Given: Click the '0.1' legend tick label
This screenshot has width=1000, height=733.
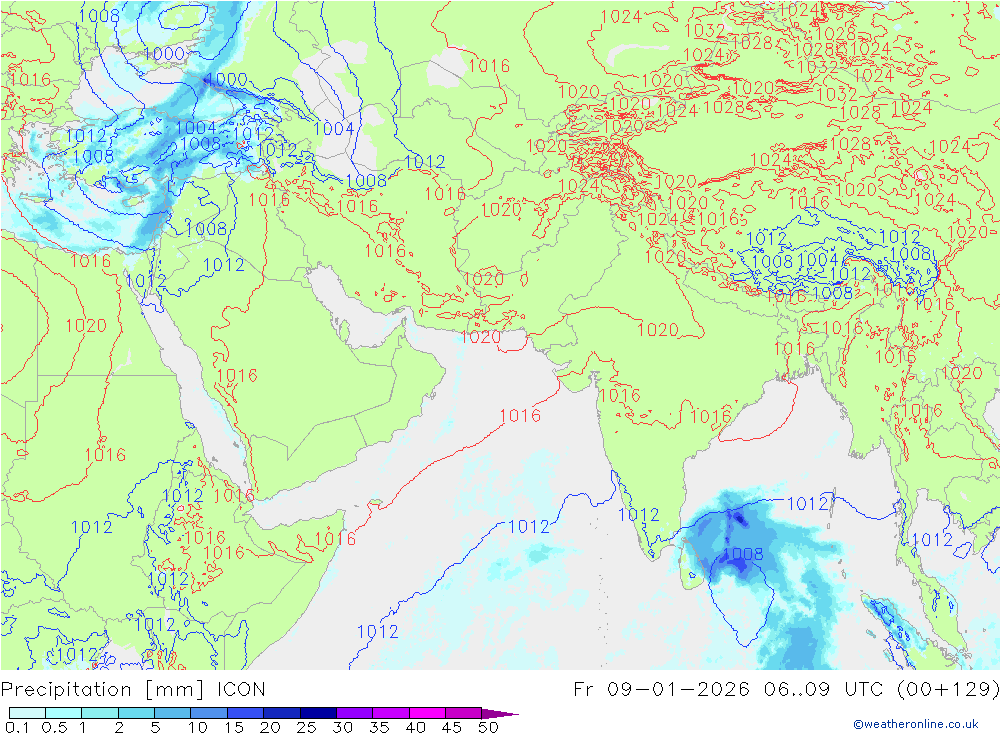Looking at the screenshot, I should tap(17, 727).
